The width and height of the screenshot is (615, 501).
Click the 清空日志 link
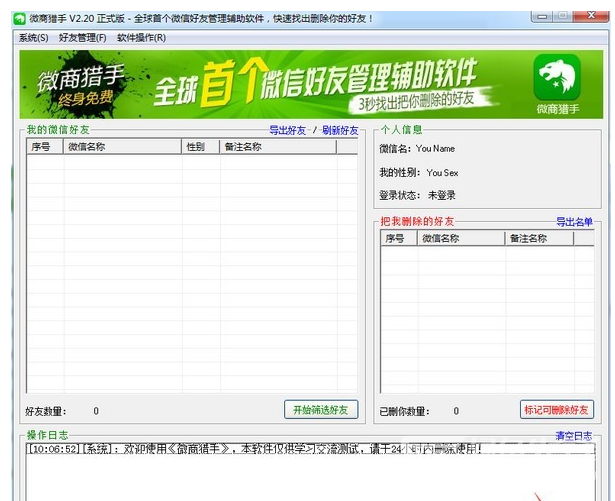point(574,436)
